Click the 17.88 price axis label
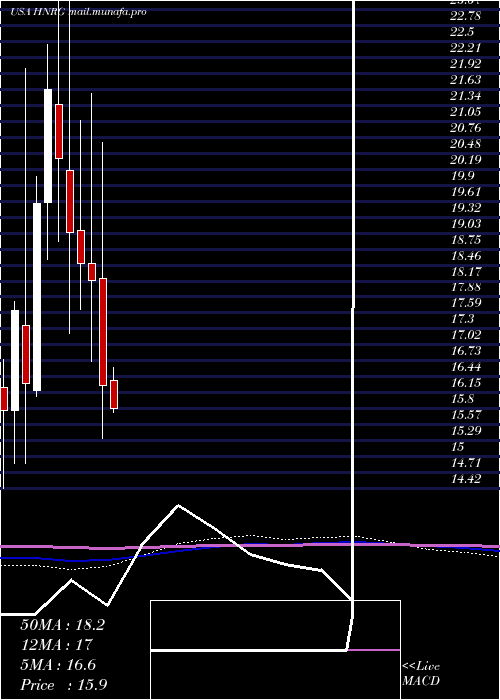Image resolution: width=500 pixels, height=700 pixels. point(466,287)
